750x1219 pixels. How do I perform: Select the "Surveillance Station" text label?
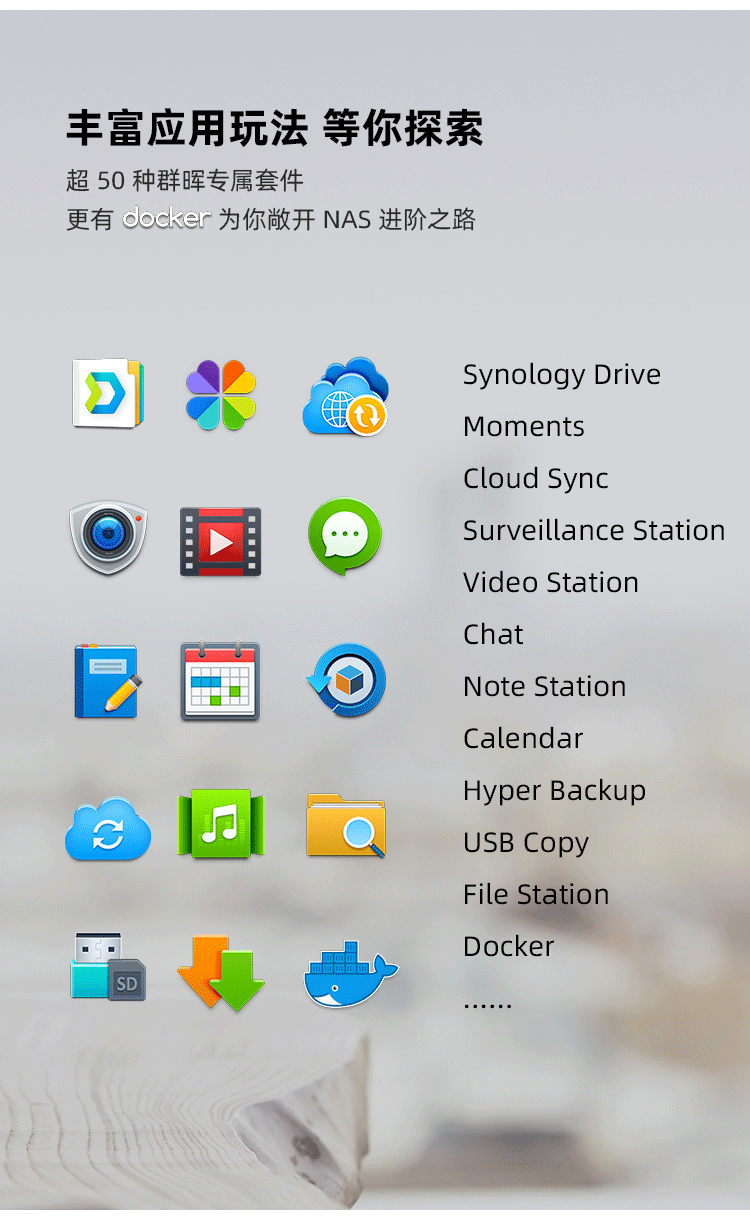pyautogui.click(x=594, y=530)
